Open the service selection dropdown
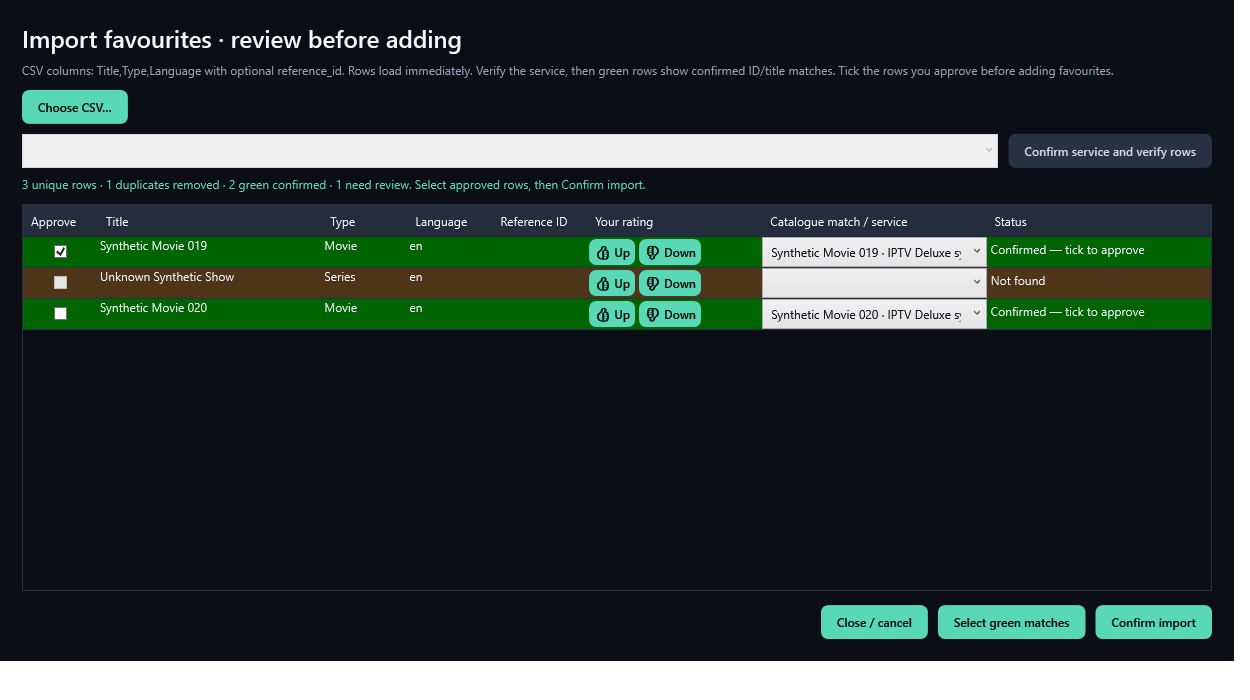 (x=510, y=151)
